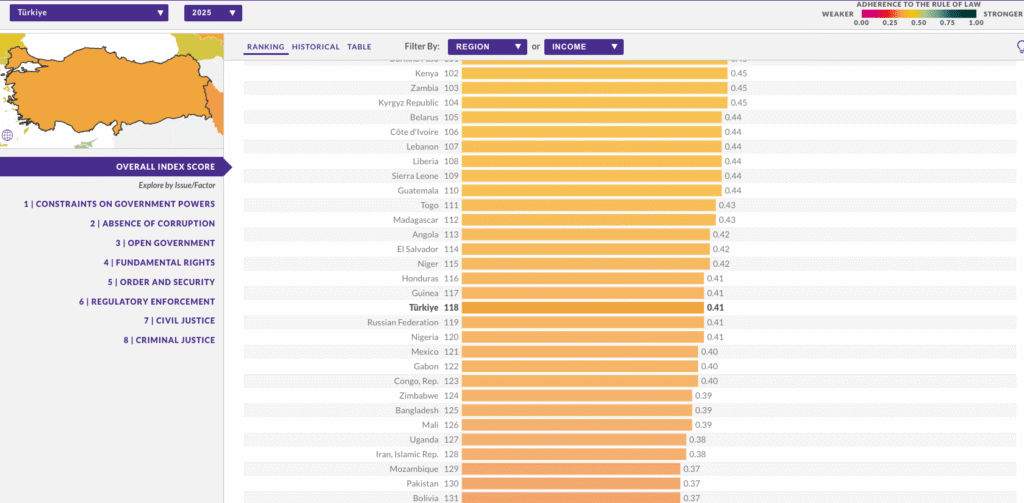This screenshot has width=1024, height=503.
Task: Go to Open Government factor
Action: point(165,243)
